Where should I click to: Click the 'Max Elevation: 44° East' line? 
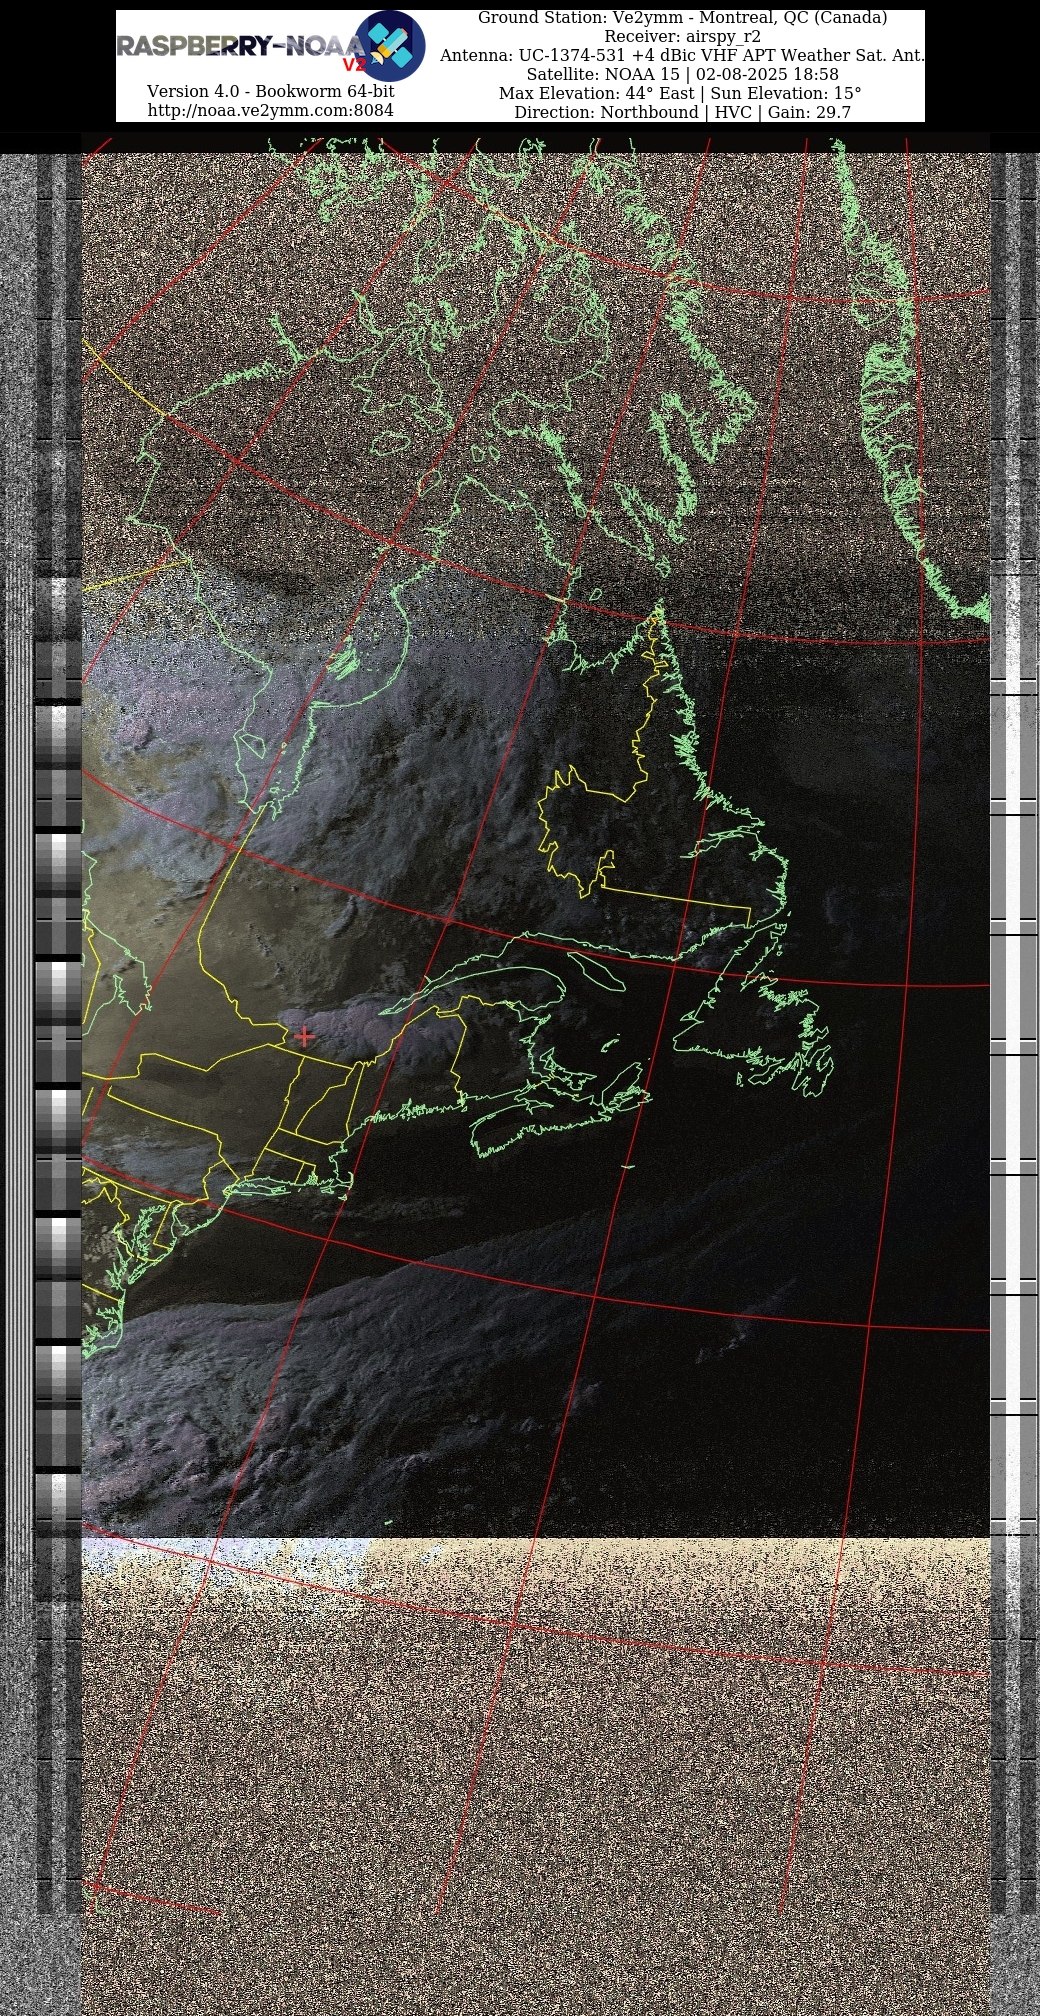680,94
